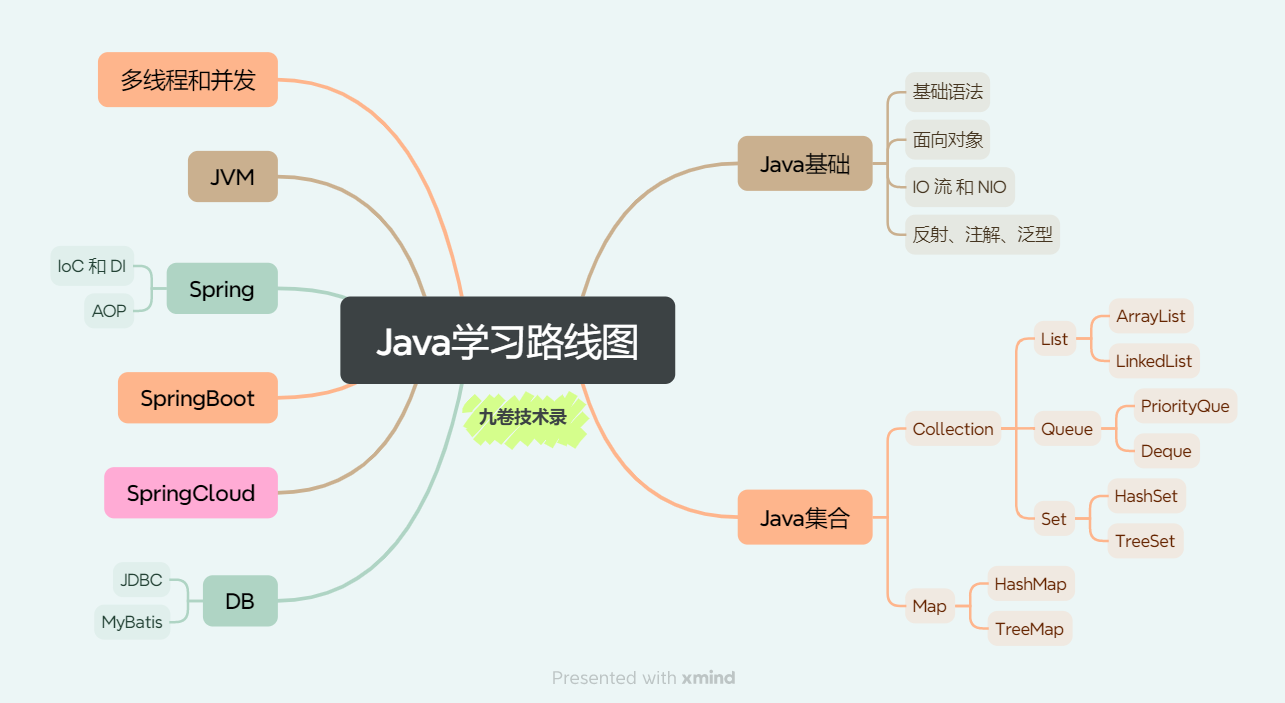Select the Queue node
Viewport: 1285px width, 703px height.
coord(1067,429)
